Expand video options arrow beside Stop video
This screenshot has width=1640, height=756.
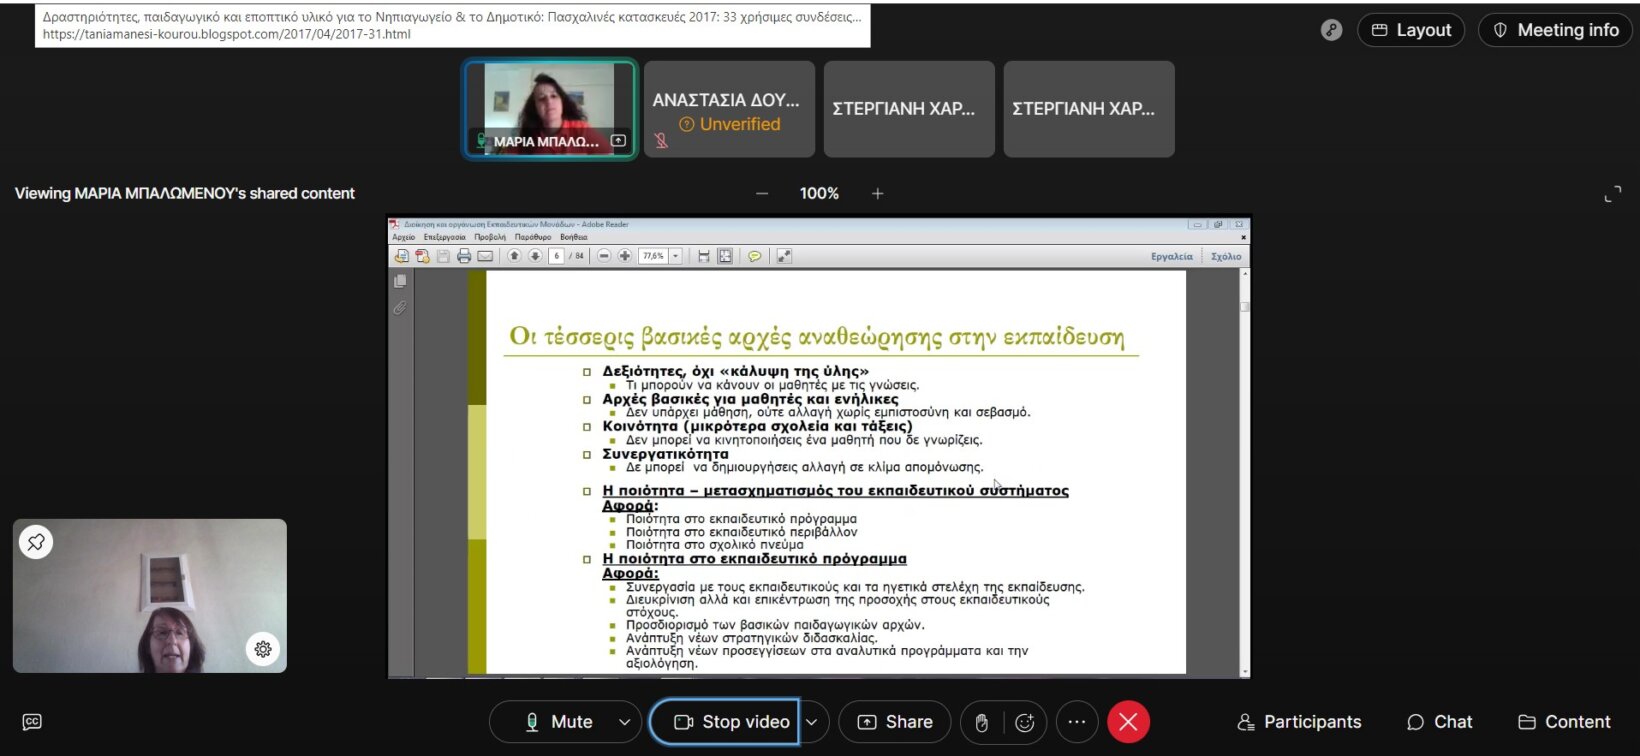point(812,722)
